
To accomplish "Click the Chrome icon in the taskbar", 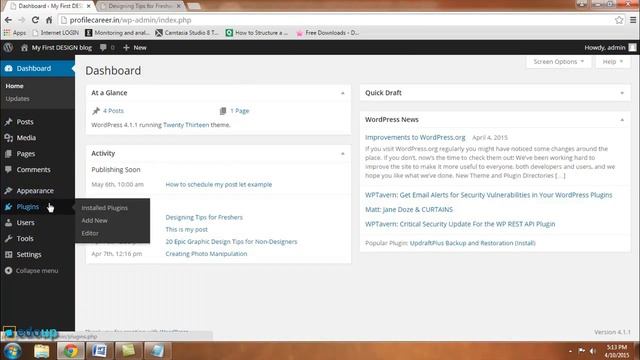I will click(70, 351).
